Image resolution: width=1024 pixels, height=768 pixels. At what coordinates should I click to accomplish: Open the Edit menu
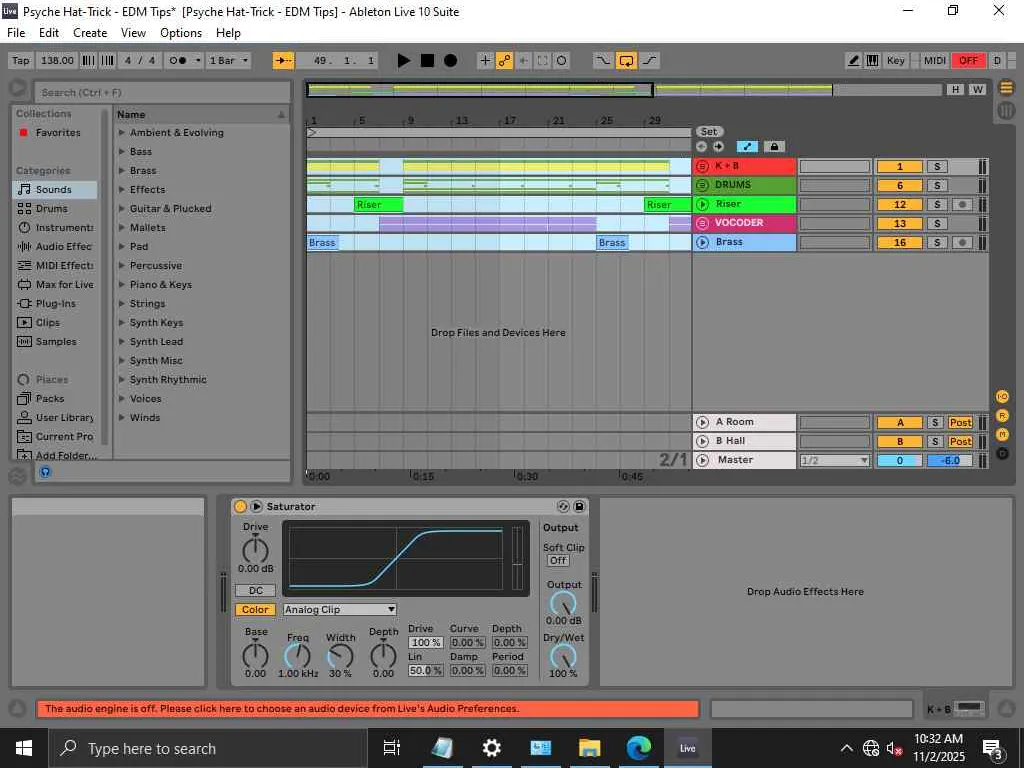49,33
